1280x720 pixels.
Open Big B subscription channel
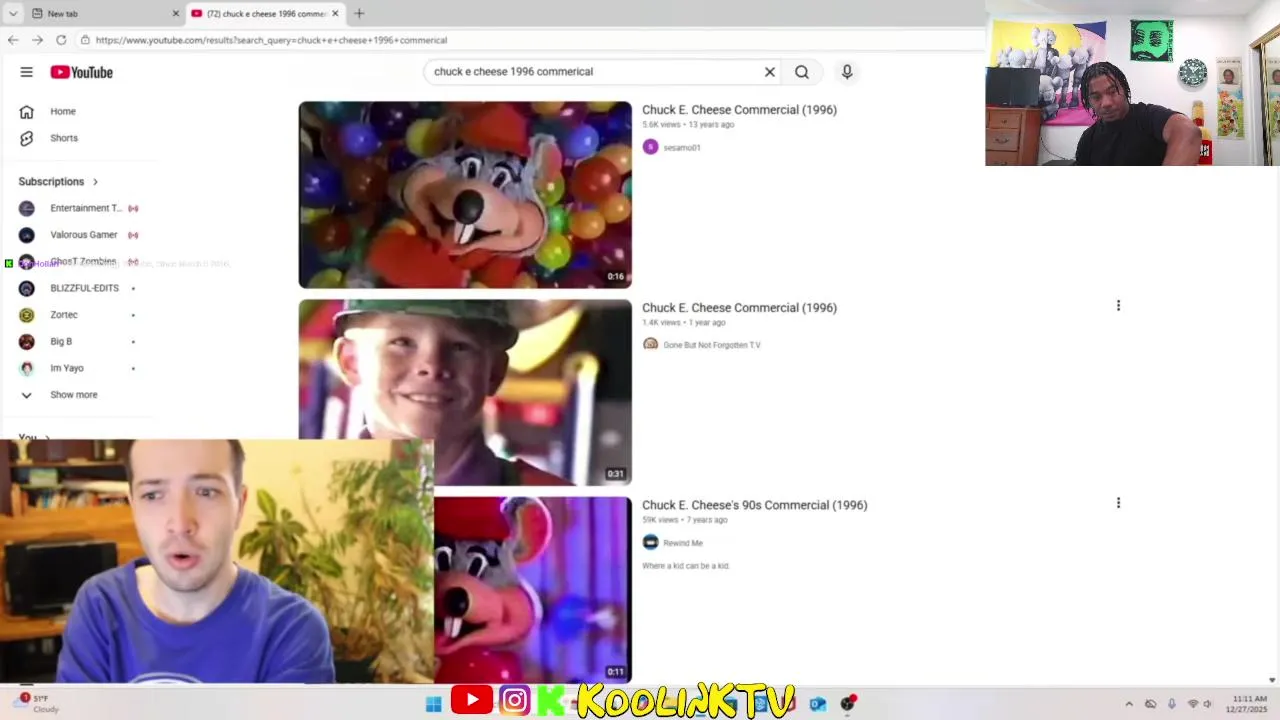[x=61, y=342]
